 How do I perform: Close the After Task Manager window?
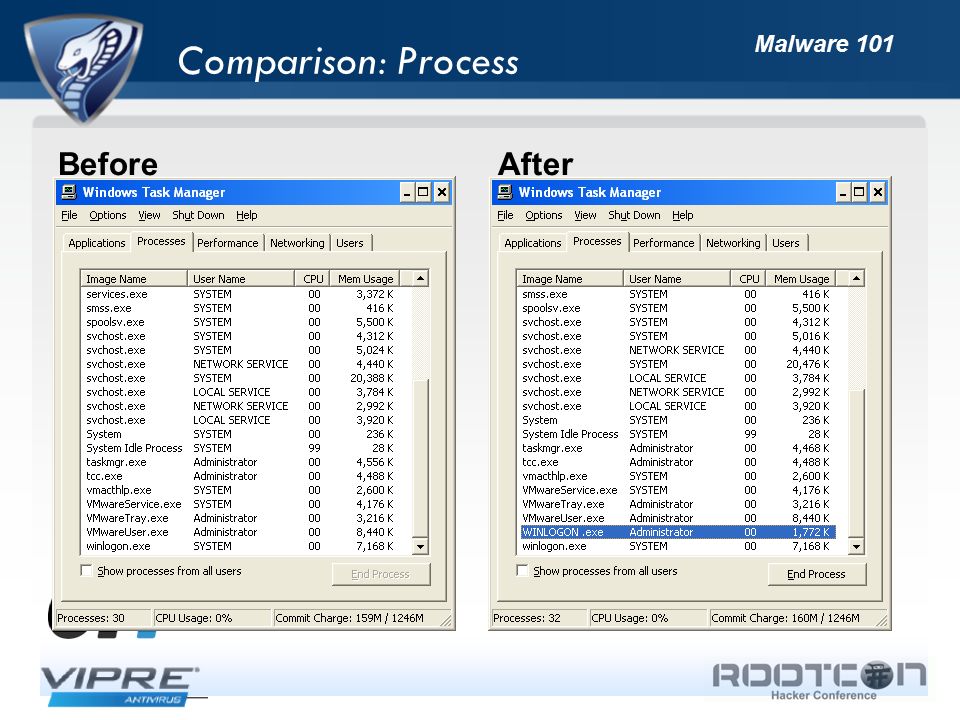tap(878, 193)
